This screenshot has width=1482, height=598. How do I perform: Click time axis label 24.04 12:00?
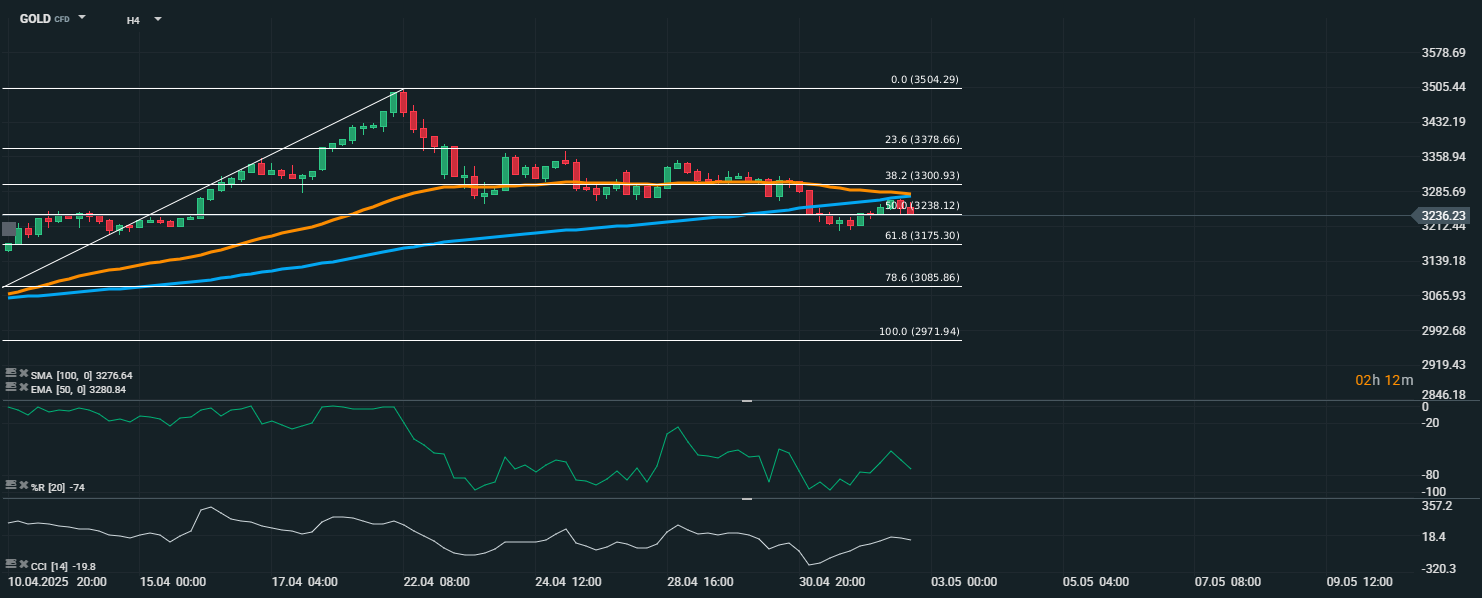[x=569, y=581]
